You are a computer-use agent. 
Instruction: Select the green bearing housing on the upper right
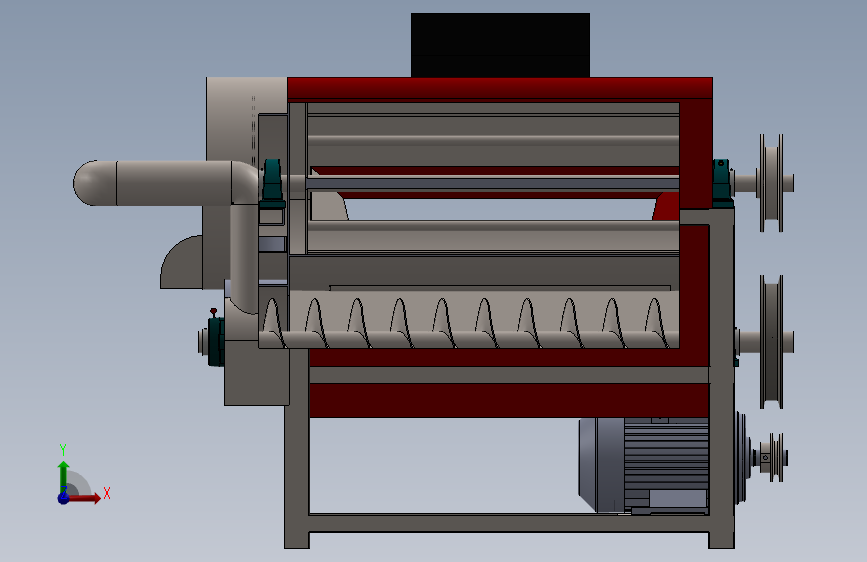tap(722, 183)
